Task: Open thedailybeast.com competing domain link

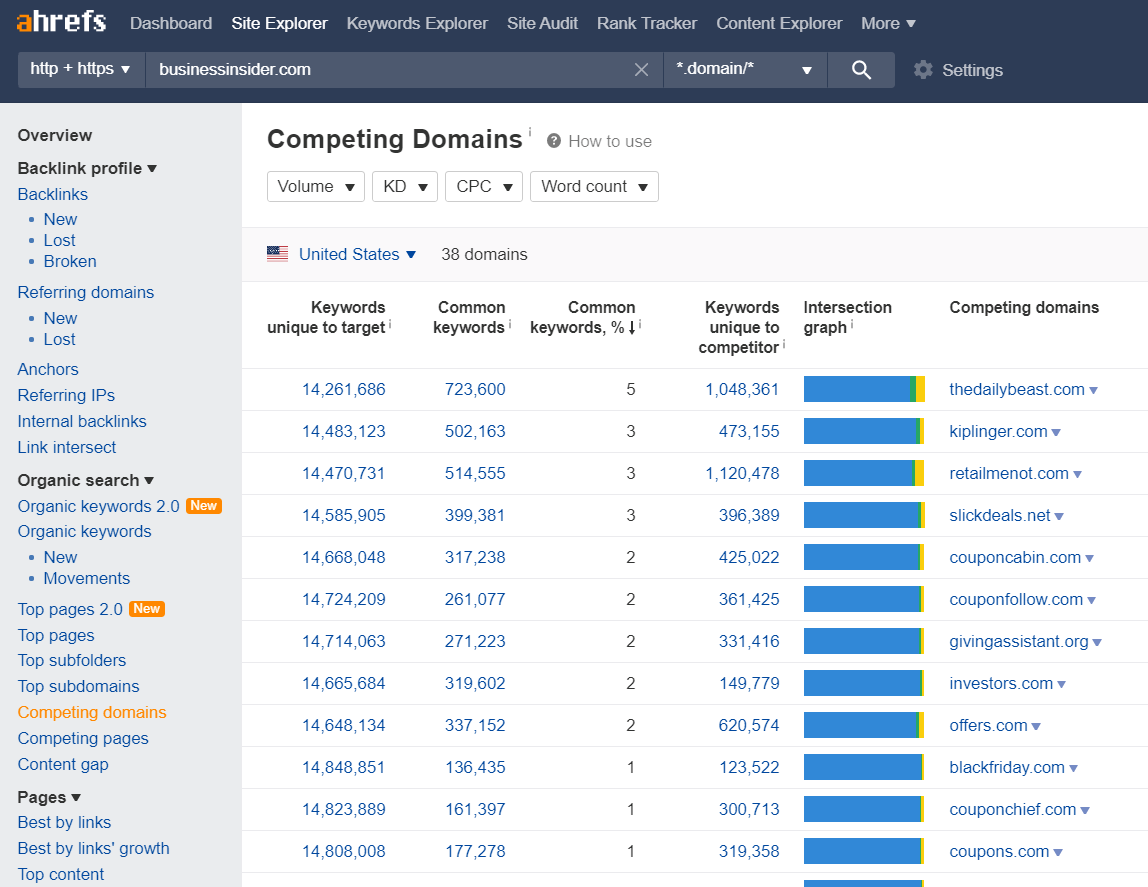Action: pos(1016,390)
